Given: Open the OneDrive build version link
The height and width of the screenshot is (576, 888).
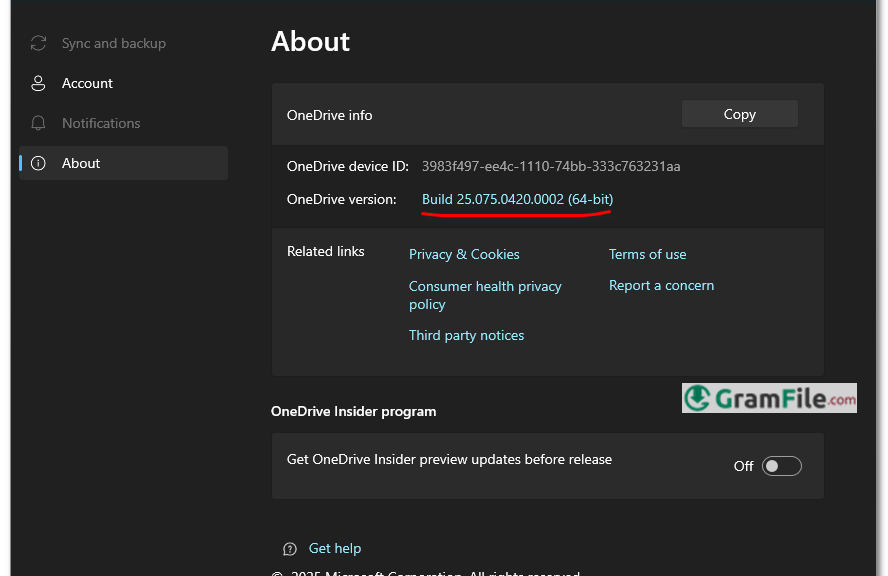Looking at the screenshot, I should [517, 199].
